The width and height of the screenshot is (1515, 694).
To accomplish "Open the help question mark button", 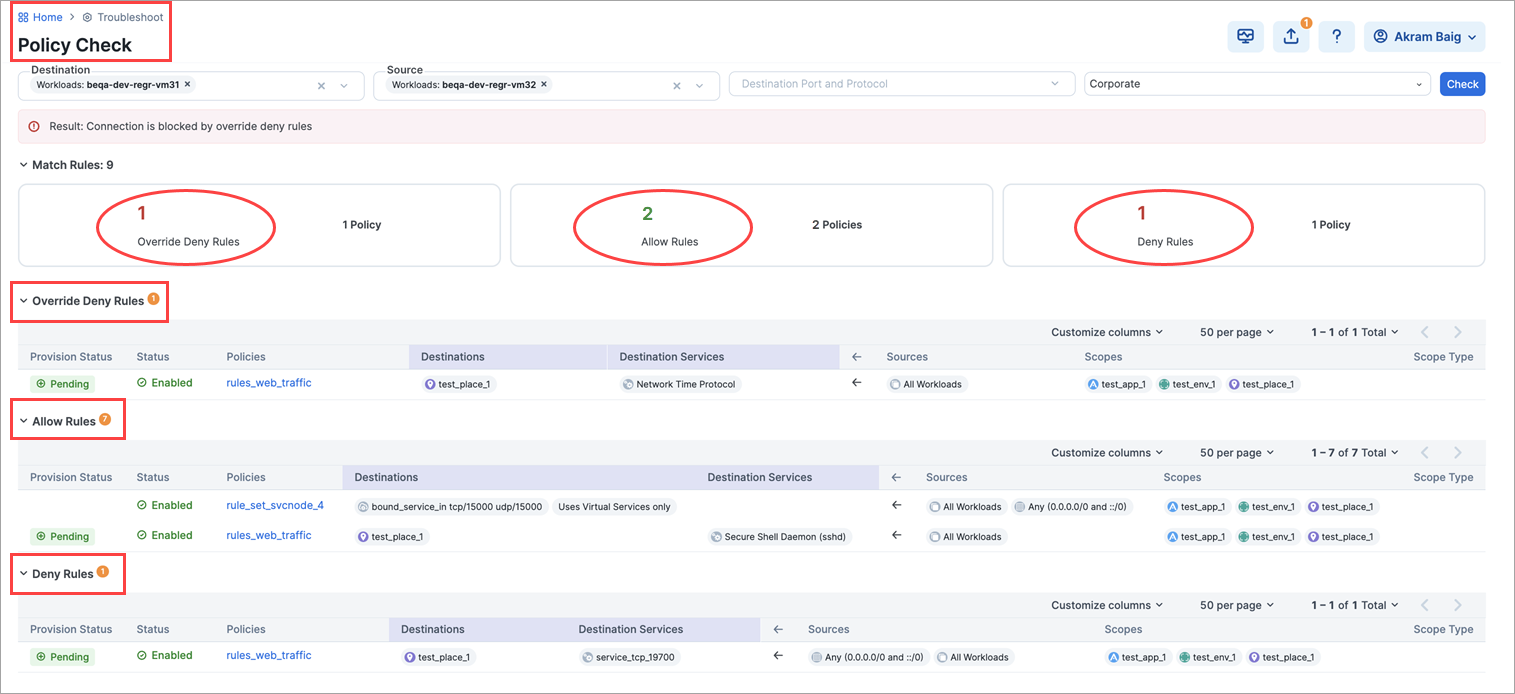I will click(1337, 37).
